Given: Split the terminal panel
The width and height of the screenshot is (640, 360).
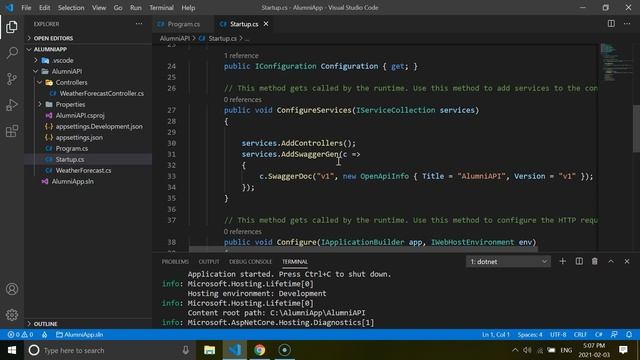Looking at the screenshot, I should 579,261.
